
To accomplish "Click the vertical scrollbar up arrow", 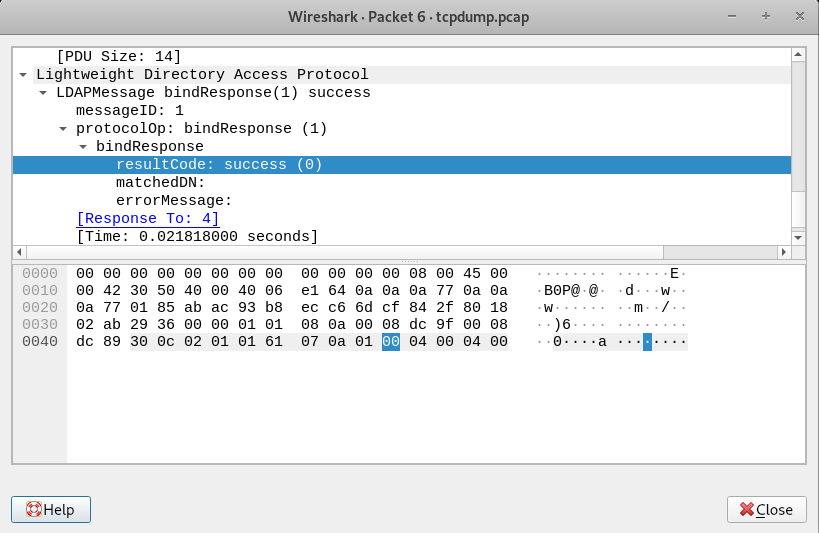I will pos(798,54).
